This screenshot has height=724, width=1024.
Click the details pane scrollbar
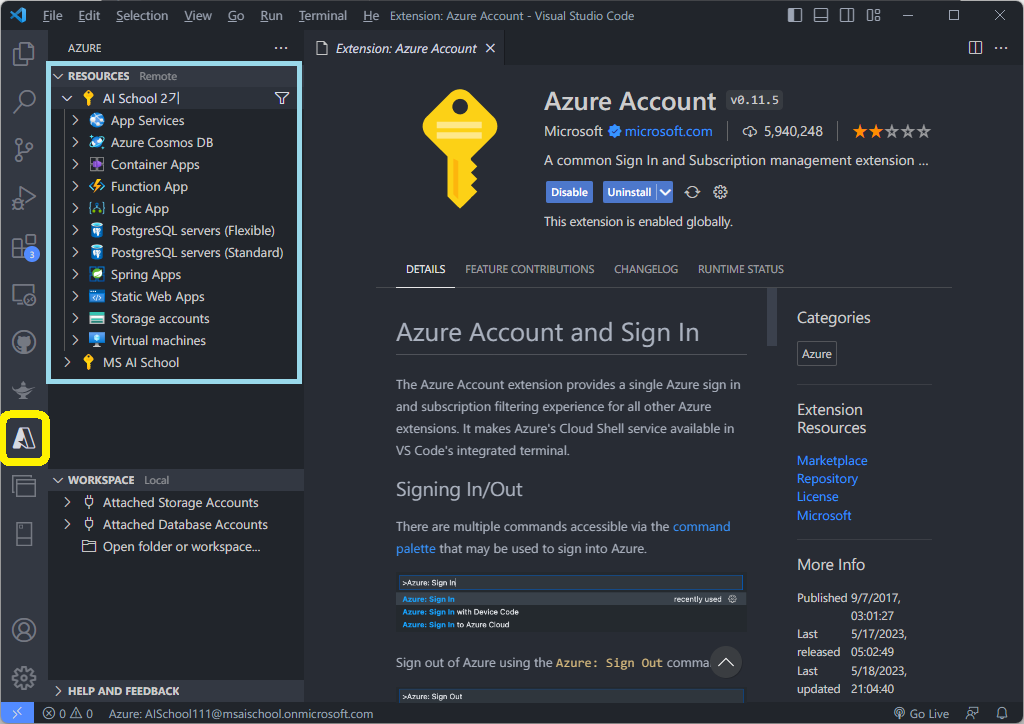click(771, 317)
